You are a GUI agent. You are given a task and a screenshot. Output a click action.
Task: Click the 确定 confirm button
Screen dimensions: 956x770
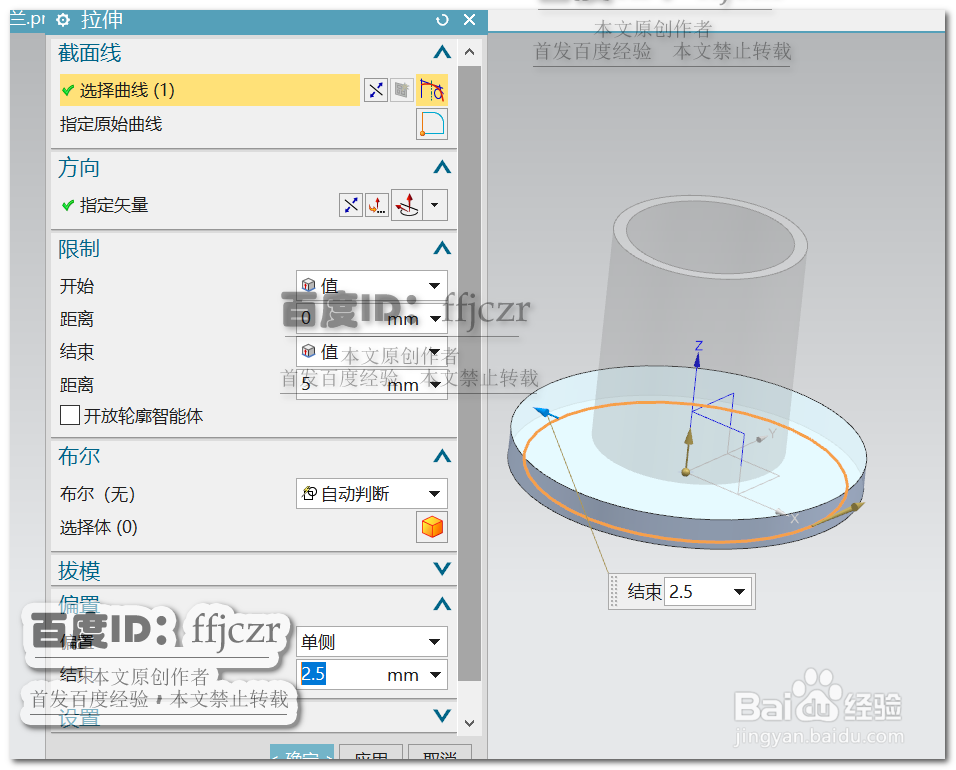coord(302,757)
